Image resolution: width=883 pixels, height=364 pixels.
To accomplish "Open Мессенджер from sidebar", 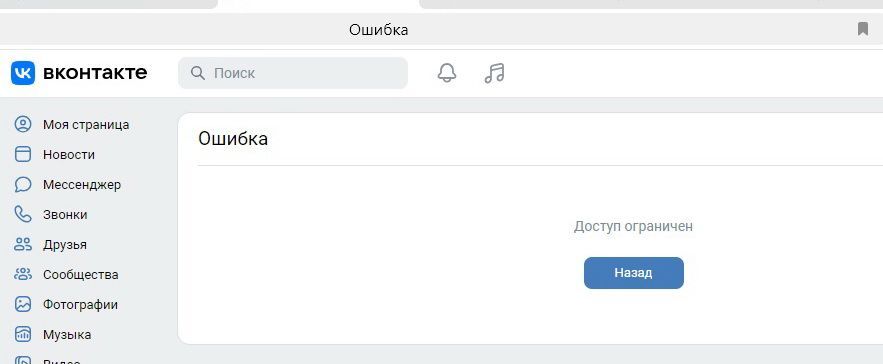I will (x=82, y=184).
